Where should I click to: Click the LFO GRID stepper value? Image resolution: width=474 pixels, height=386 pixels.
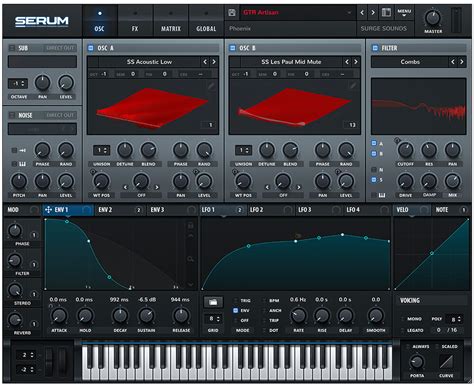(213, 319)
